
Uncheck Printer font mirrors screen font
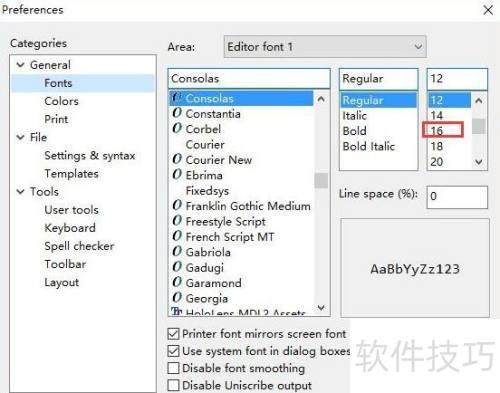point(173,334)
